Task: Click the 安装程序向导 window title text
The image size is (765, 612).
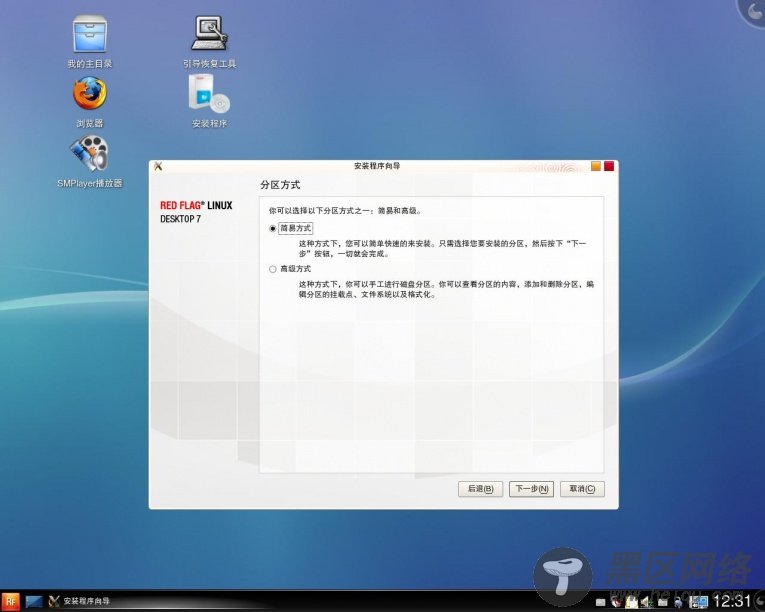Action: click(x=377, y=166)
